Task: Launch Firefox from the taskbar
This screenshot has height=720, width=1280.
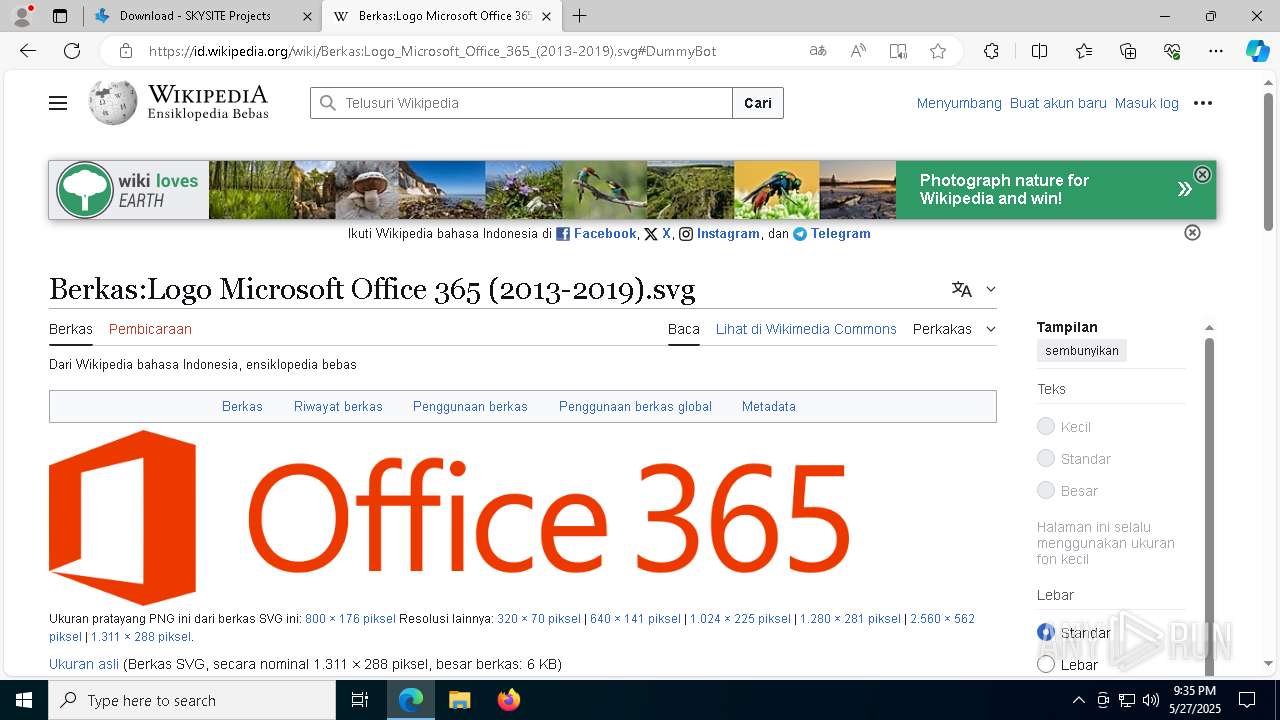Action: [x=509, y=700]
